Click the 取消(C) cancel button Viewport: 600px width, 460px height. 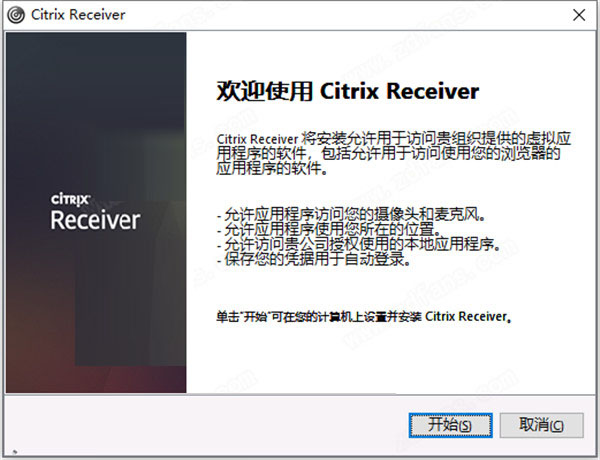coord(541,425)
